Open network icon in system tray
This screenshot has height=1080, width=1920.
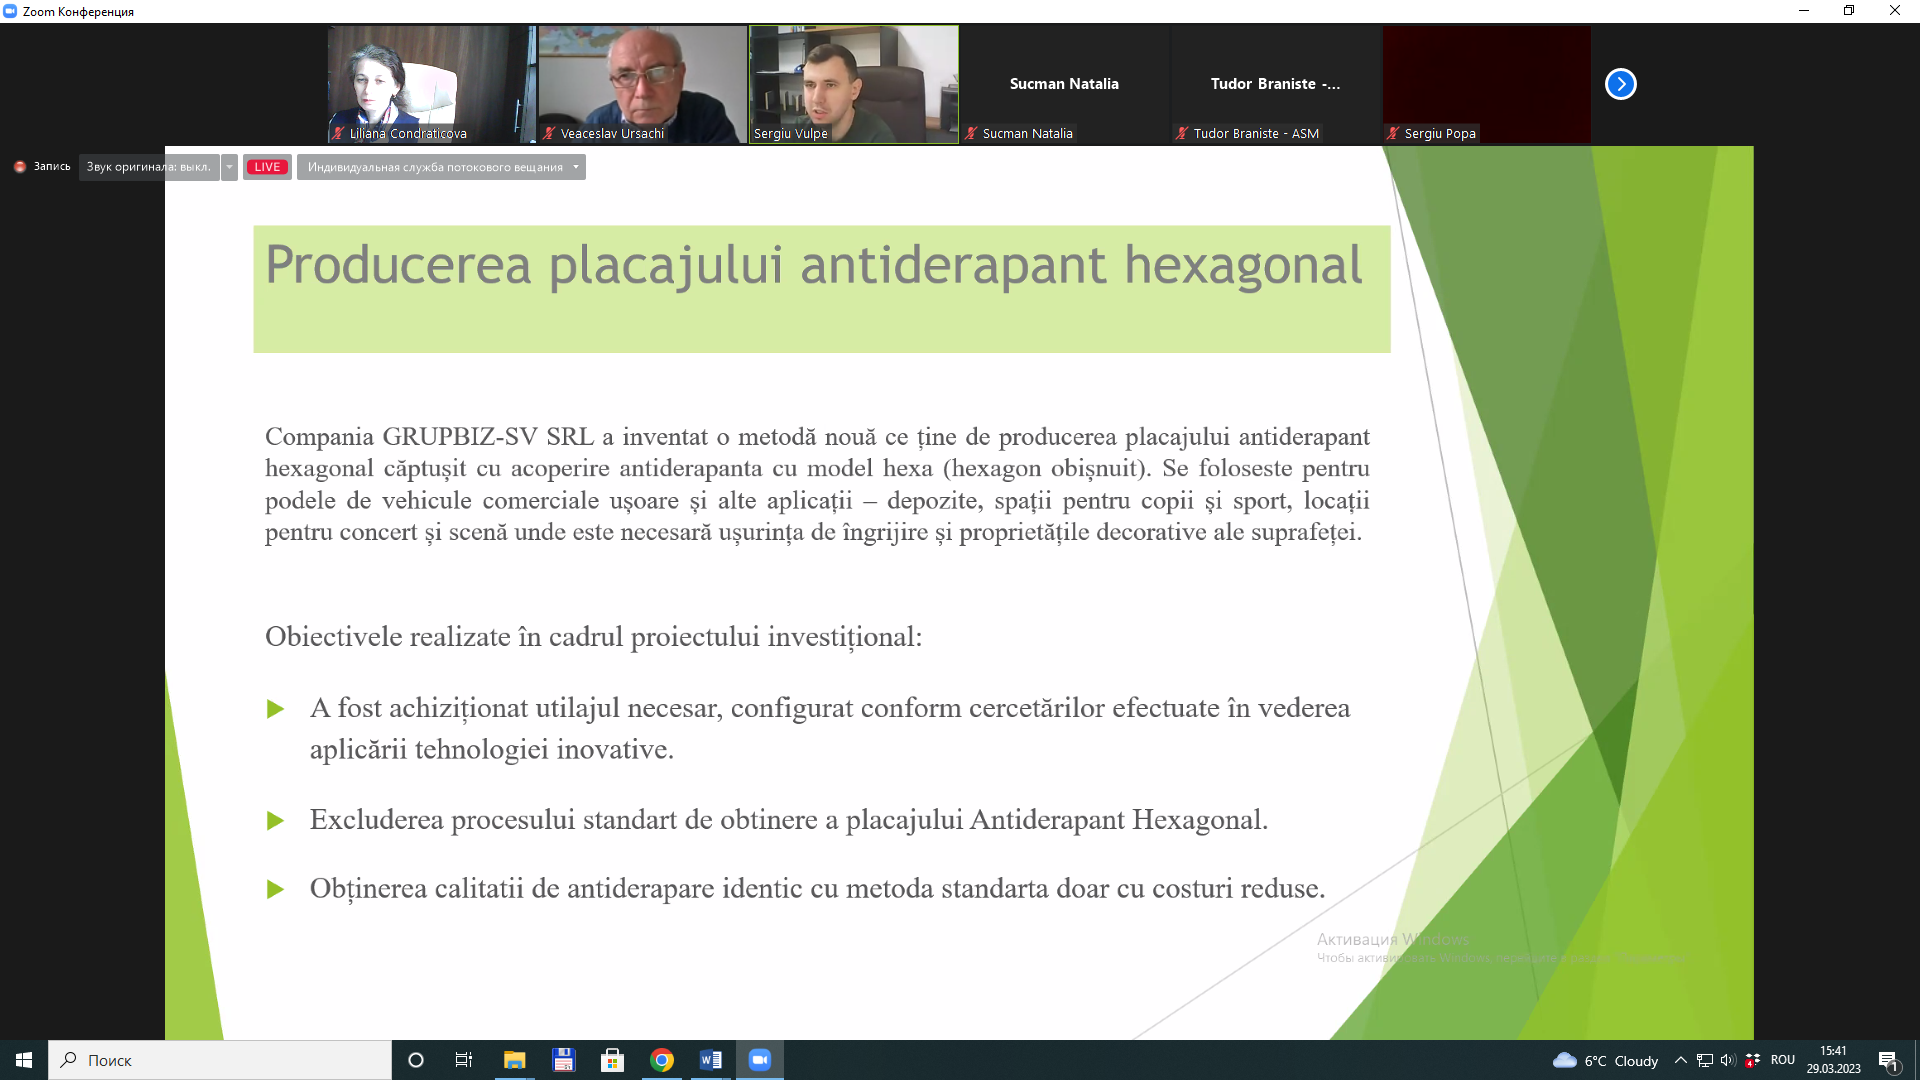coord(1705,1060)
